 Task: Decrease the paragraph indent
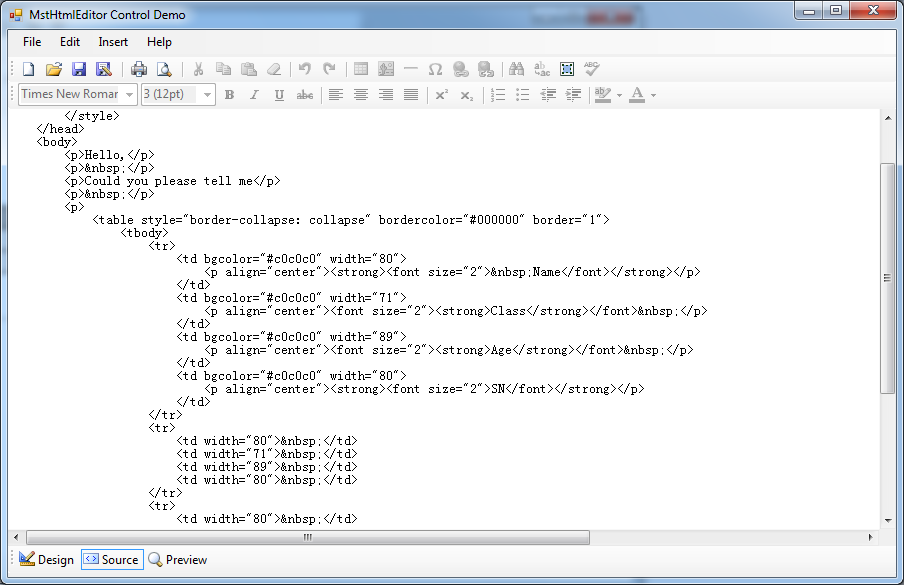pyautogui.click(x=548, y=95)
